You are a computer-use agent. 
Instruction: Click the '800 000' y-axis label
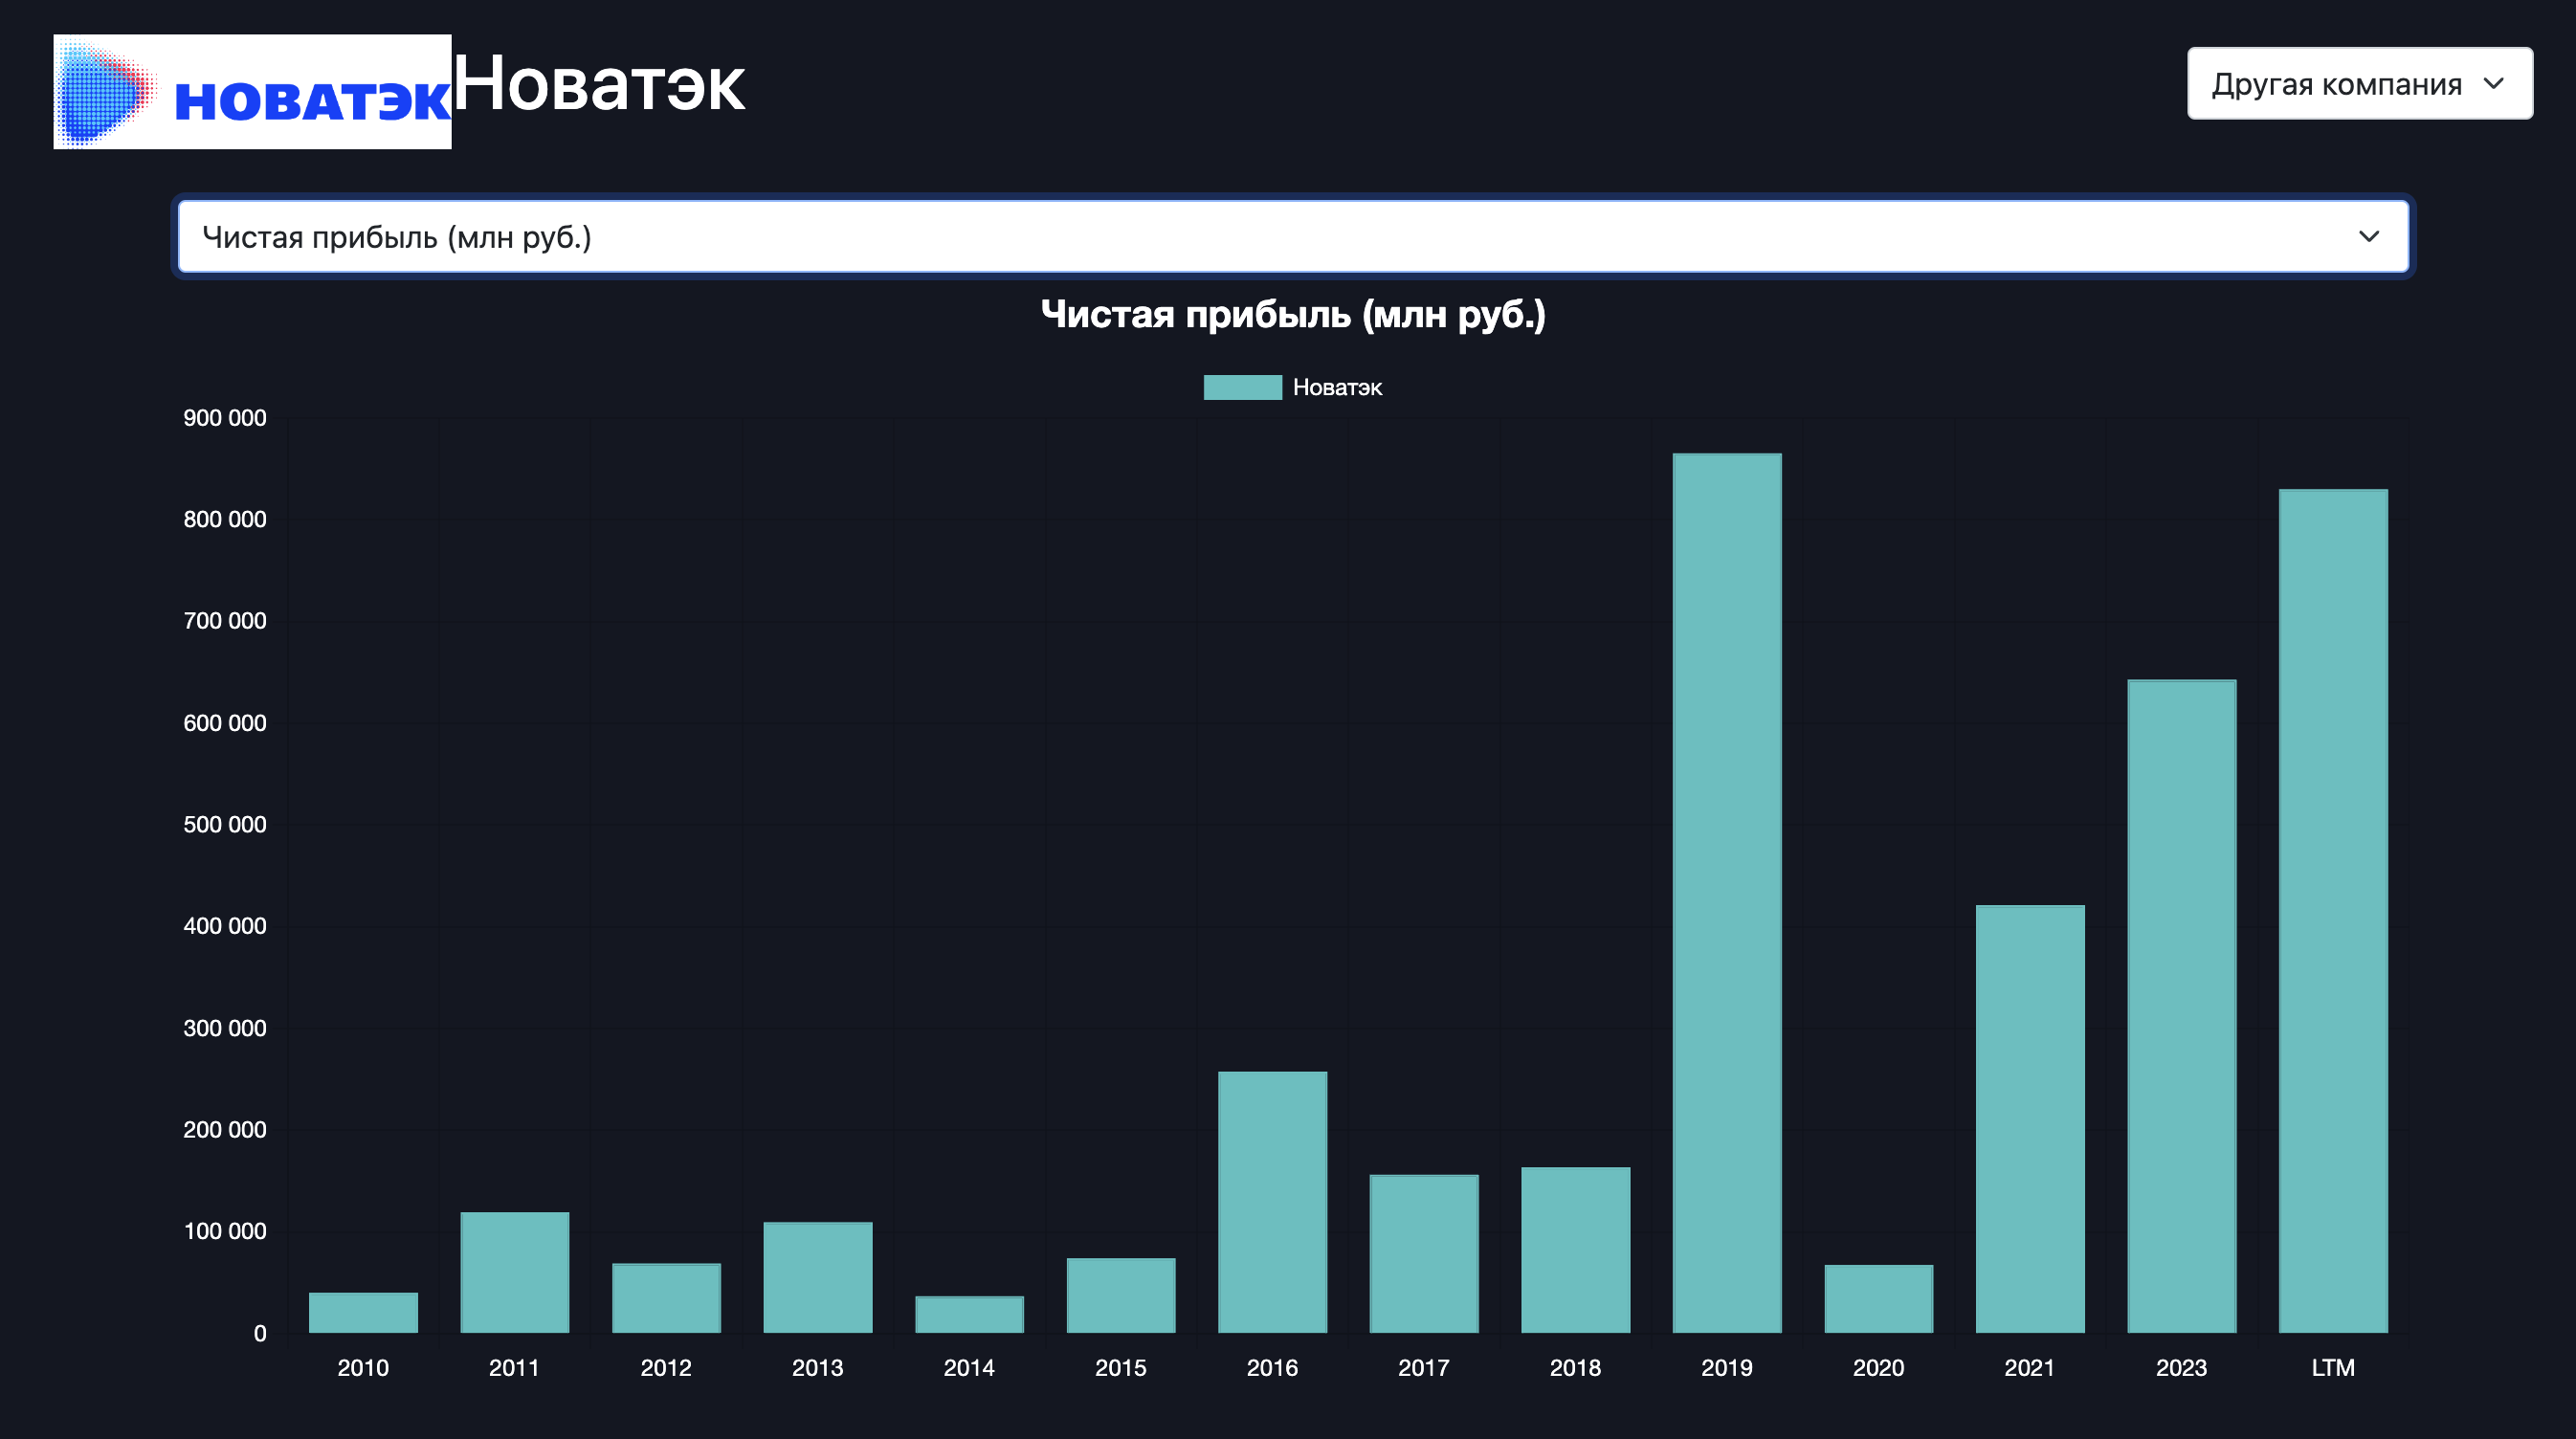tap(225, 520)
